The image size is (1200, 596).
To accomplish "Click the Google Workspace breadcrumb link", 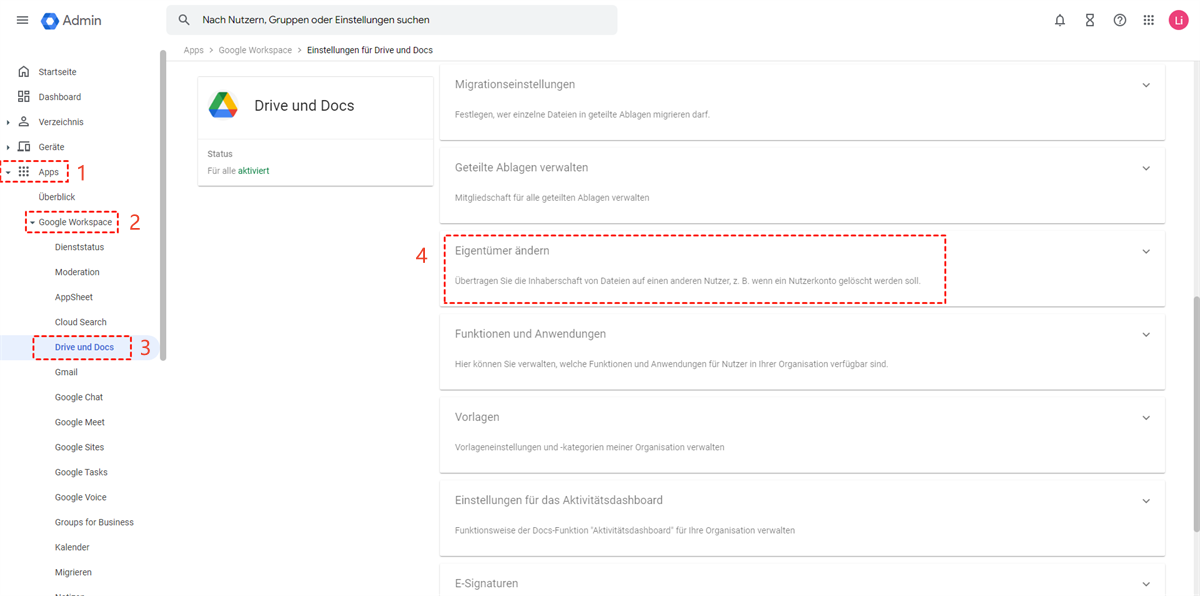I will (255, 50).
